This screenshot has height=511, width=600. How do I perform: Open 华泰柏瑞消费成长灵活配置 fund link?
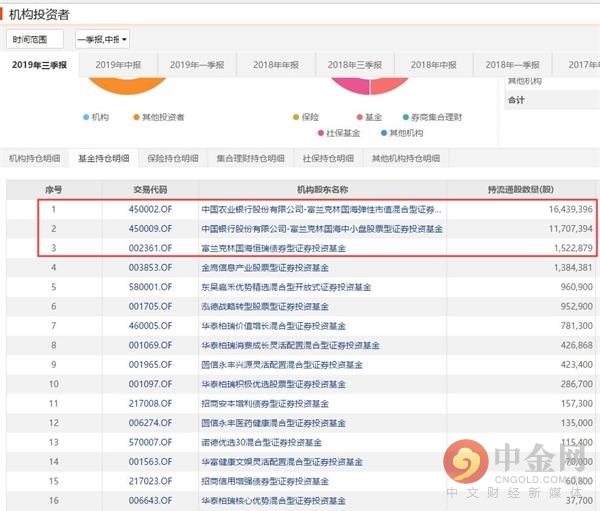[290, 345]
